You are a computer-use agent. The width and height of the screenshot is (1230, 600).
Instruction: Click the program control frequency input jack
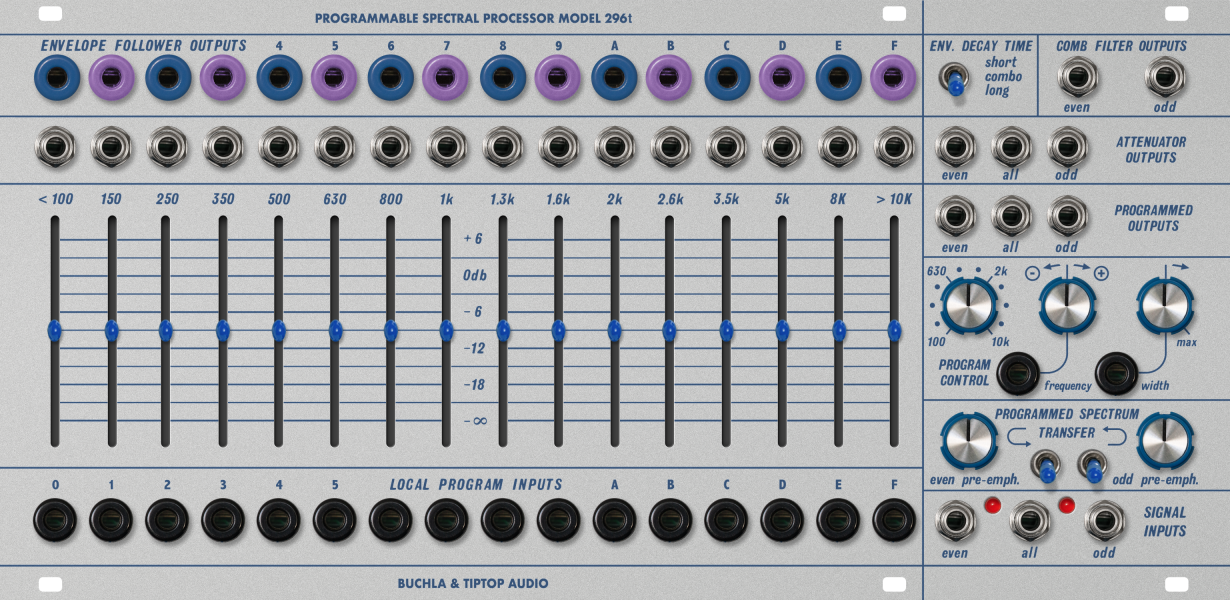[1019, 374]
